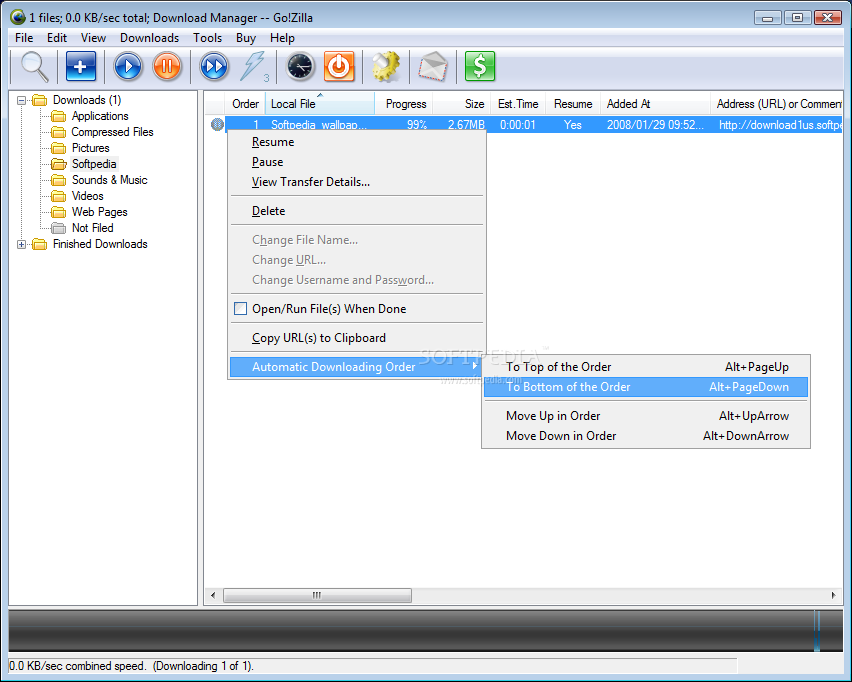This screenshot has height=682, width=852.
Task: Click the Web Pages folder icon
Action: point(58,212)
